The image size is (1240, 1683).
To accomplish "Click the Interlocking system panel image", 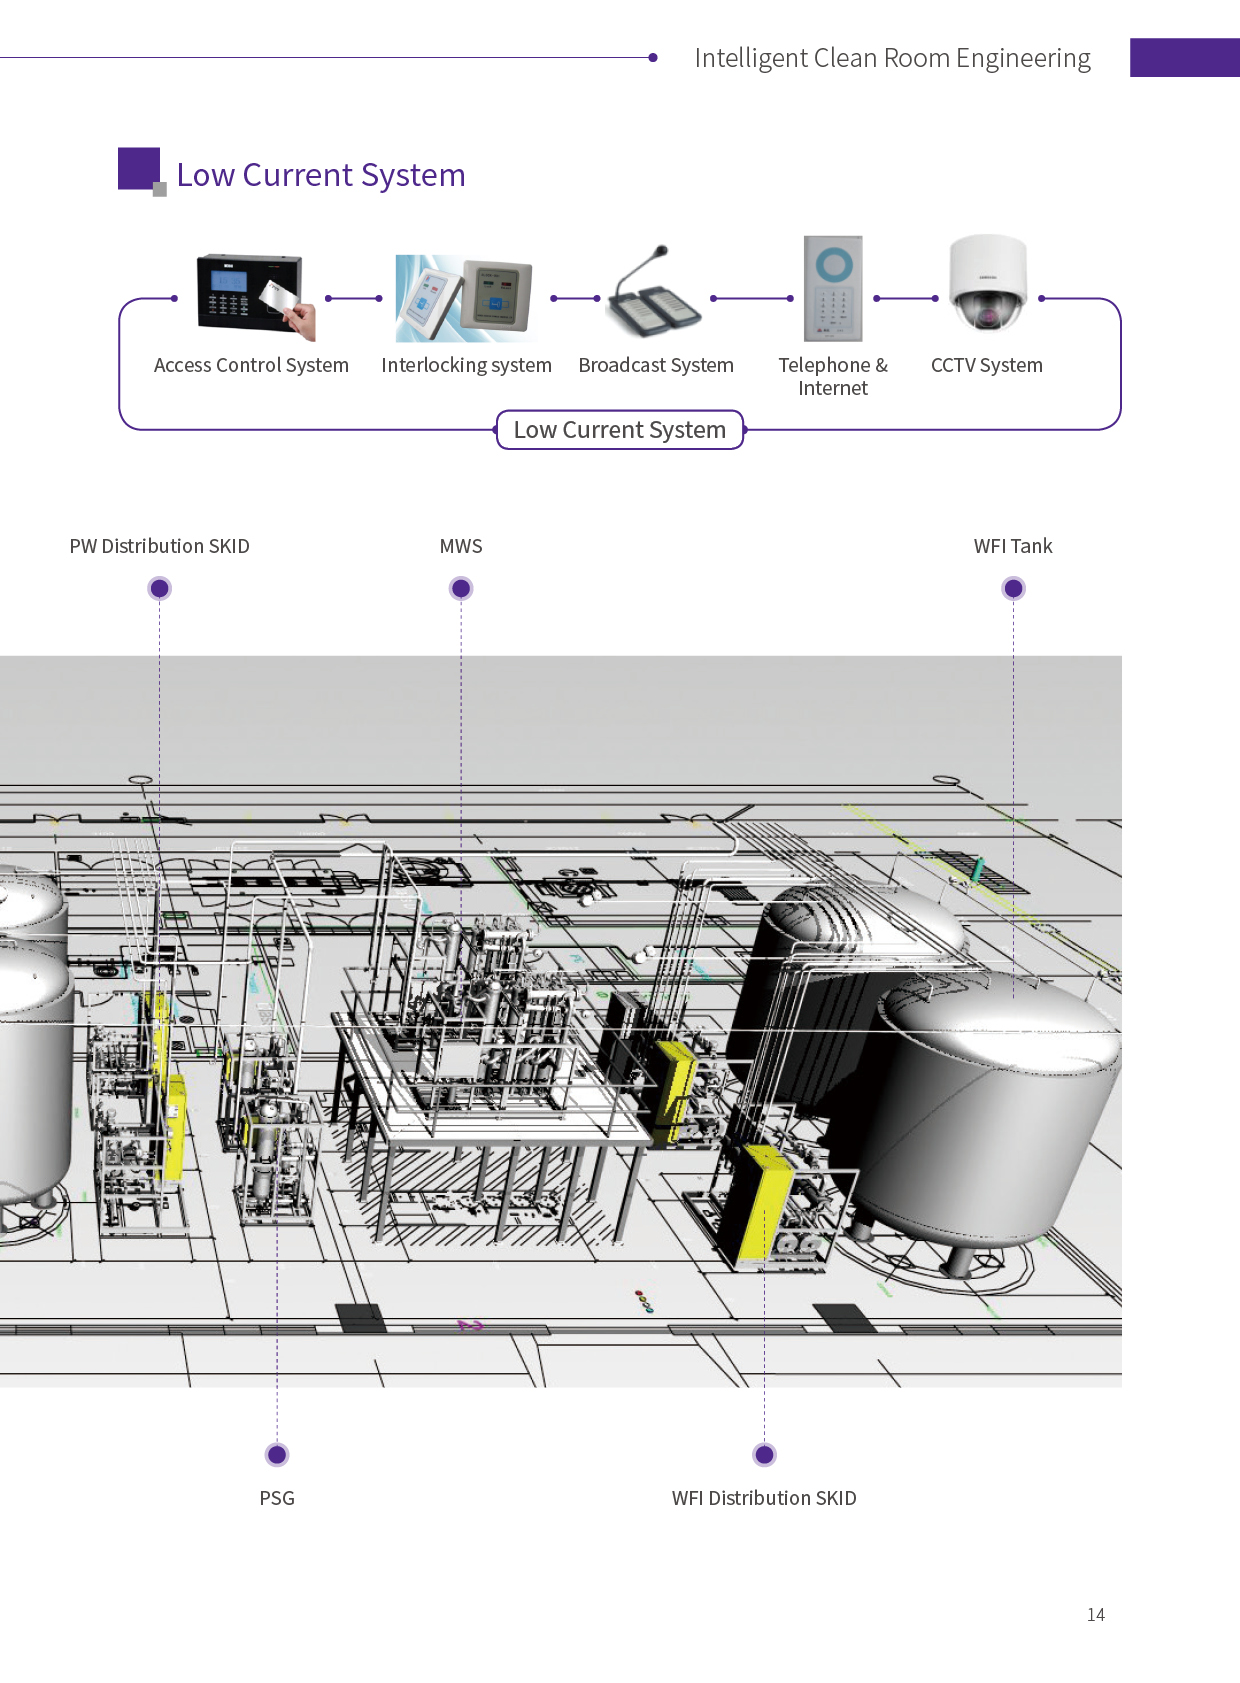I will [x=464, y=298].
